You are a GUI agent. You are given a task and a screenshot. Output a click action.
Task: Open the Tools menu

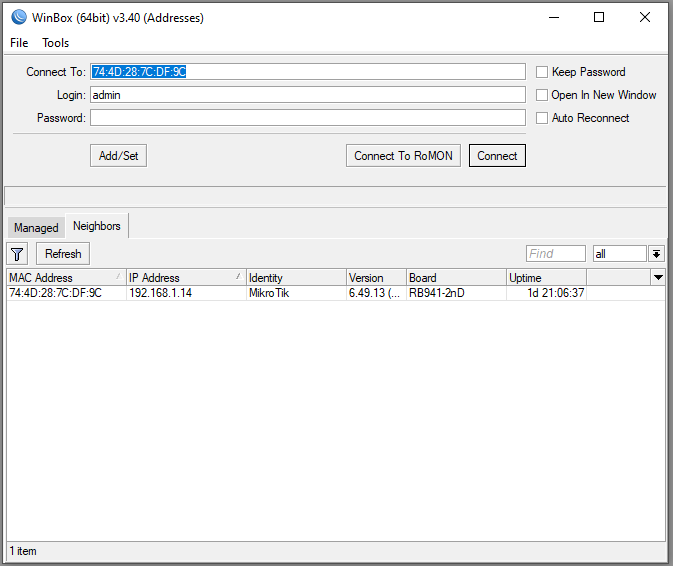55,43
